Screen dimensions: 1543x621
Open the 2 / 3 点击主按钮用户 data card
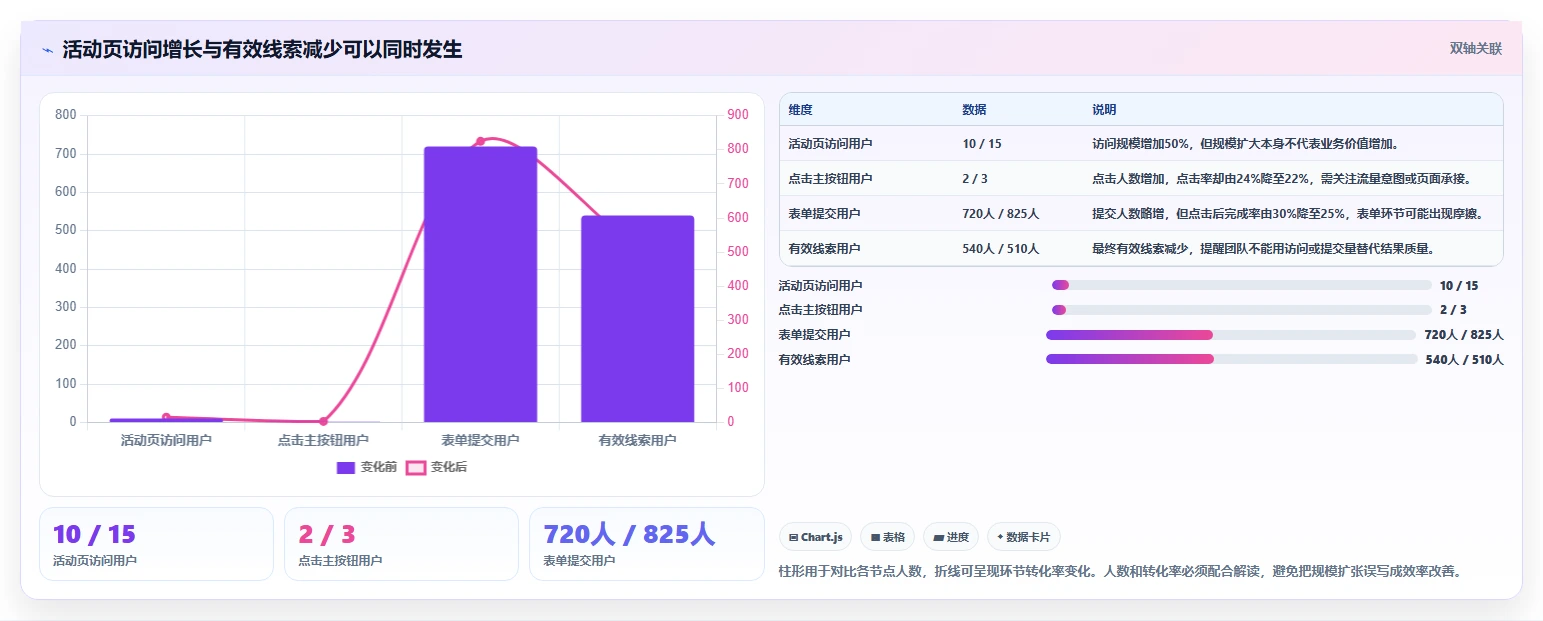(401, 544)
